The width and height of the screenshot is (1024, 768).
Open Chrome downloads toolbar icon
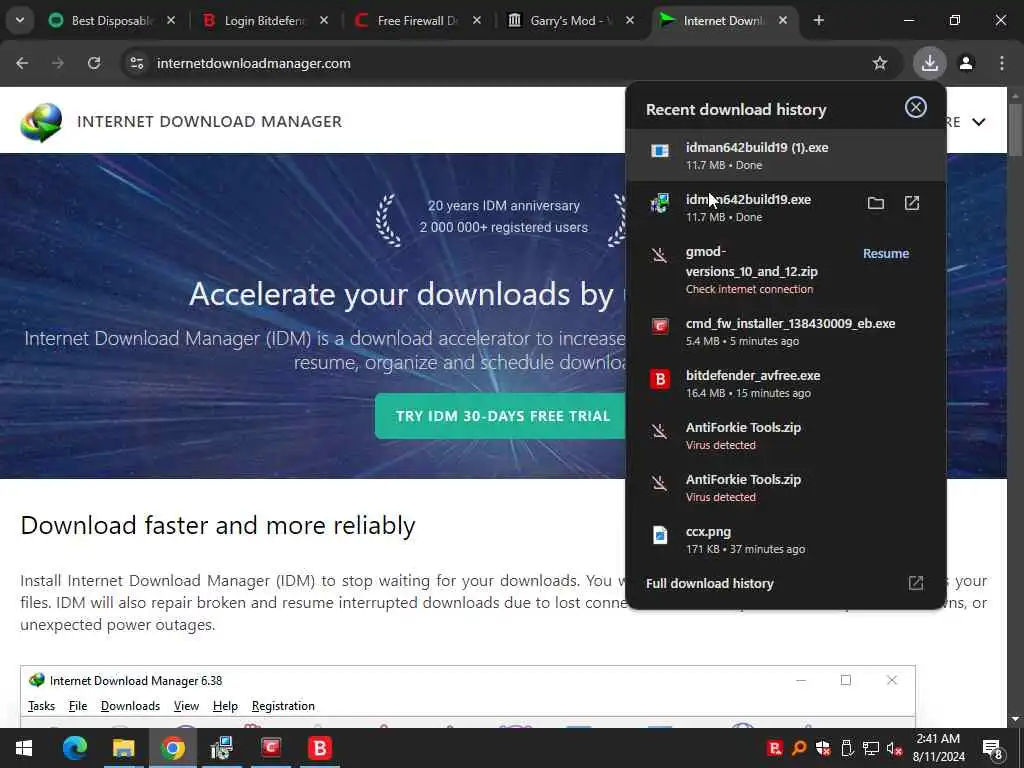[929, 63]
